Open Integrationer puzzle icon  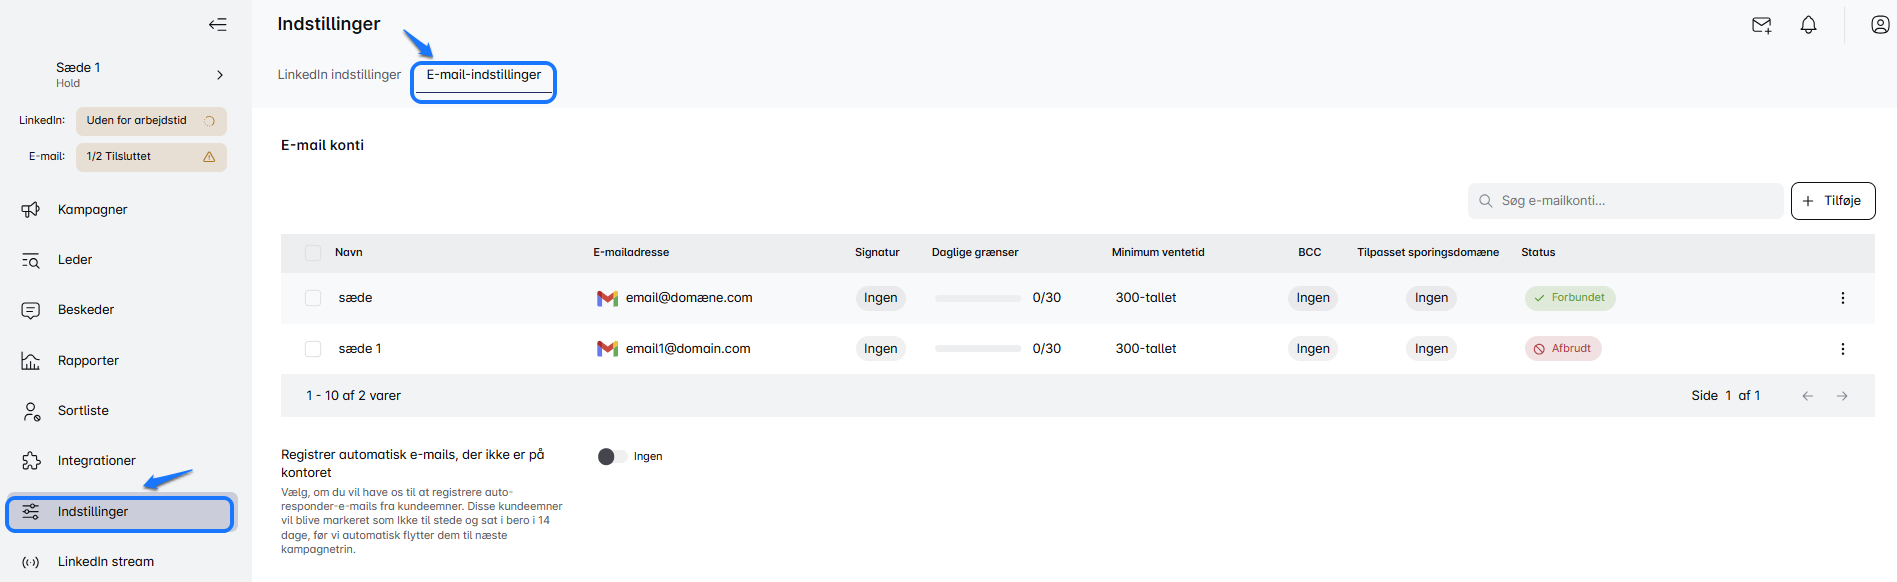pos(31,461)
